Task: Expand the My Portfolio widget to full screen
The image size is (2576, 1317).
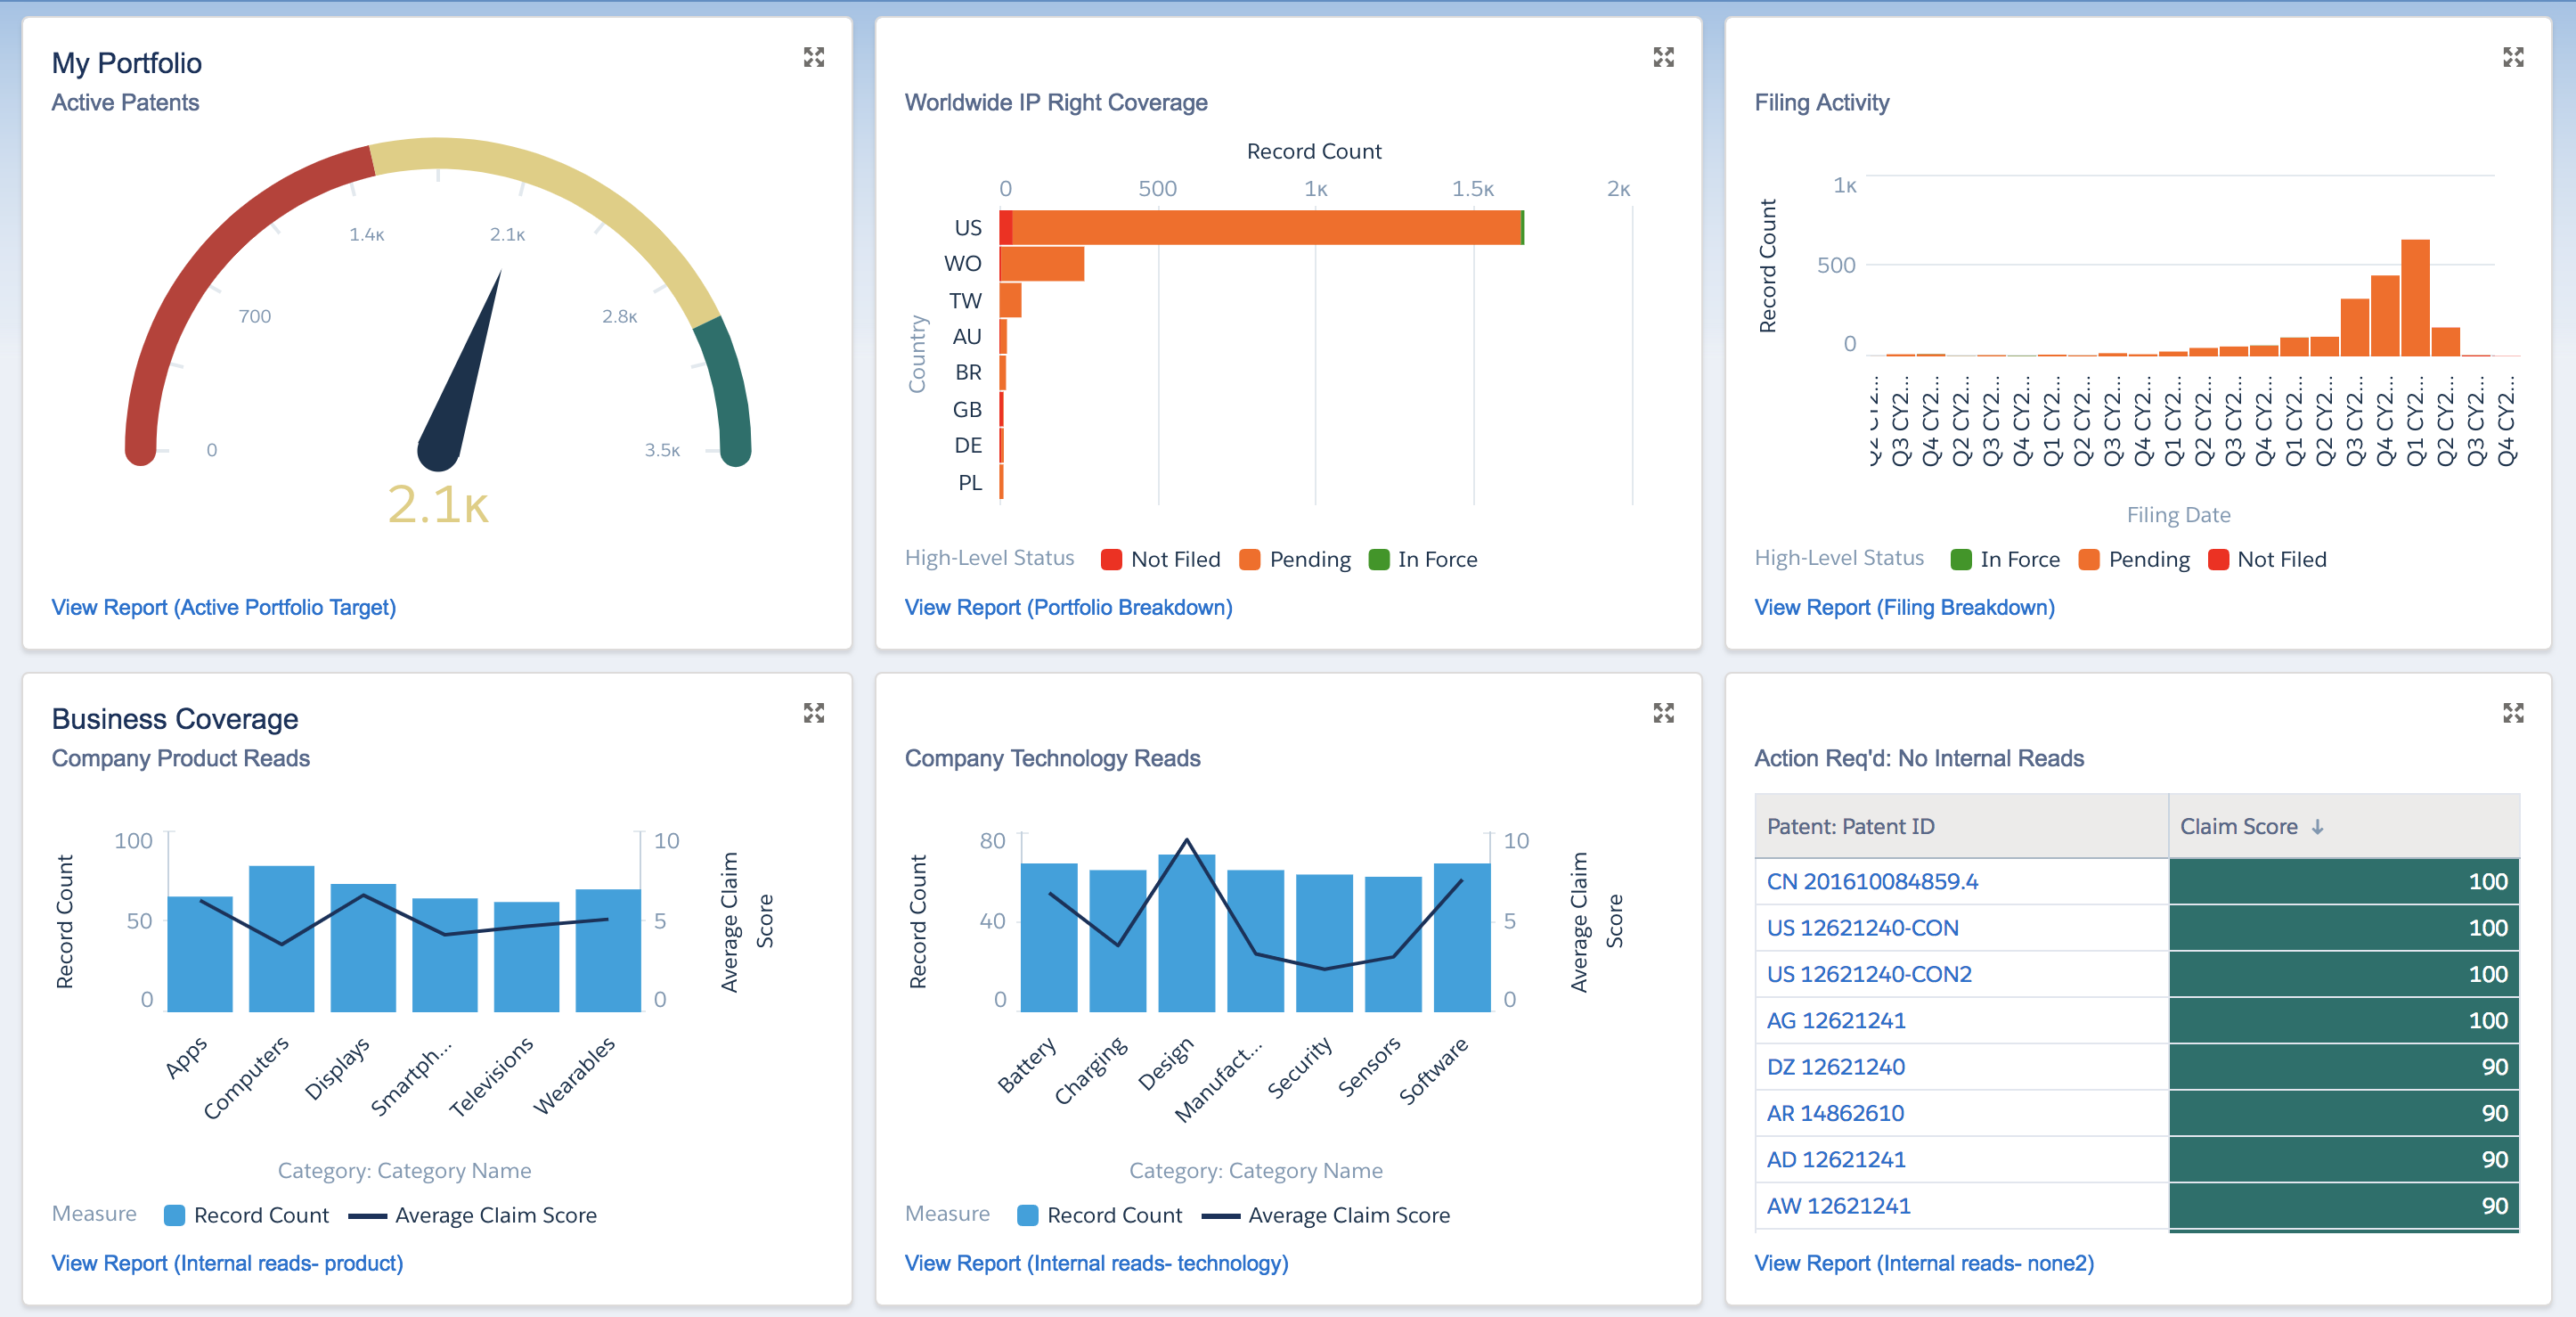Action: 814,57
